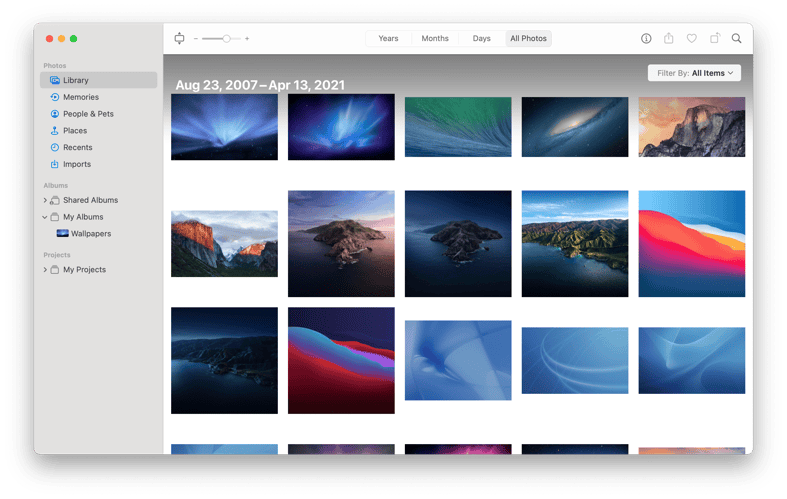Select the green Mavericks wave thumbnail
Image resolution: width=787 pixels, height=499 pixels.
(458, 127)
